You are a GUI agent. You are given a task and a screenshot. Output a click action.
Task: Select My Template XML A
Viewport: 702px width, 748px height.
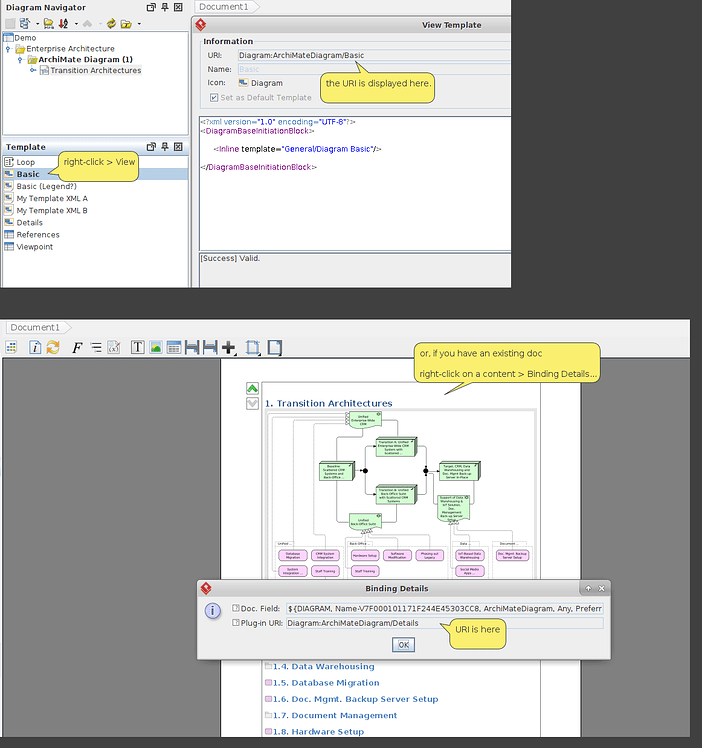(x=52, y=198)
